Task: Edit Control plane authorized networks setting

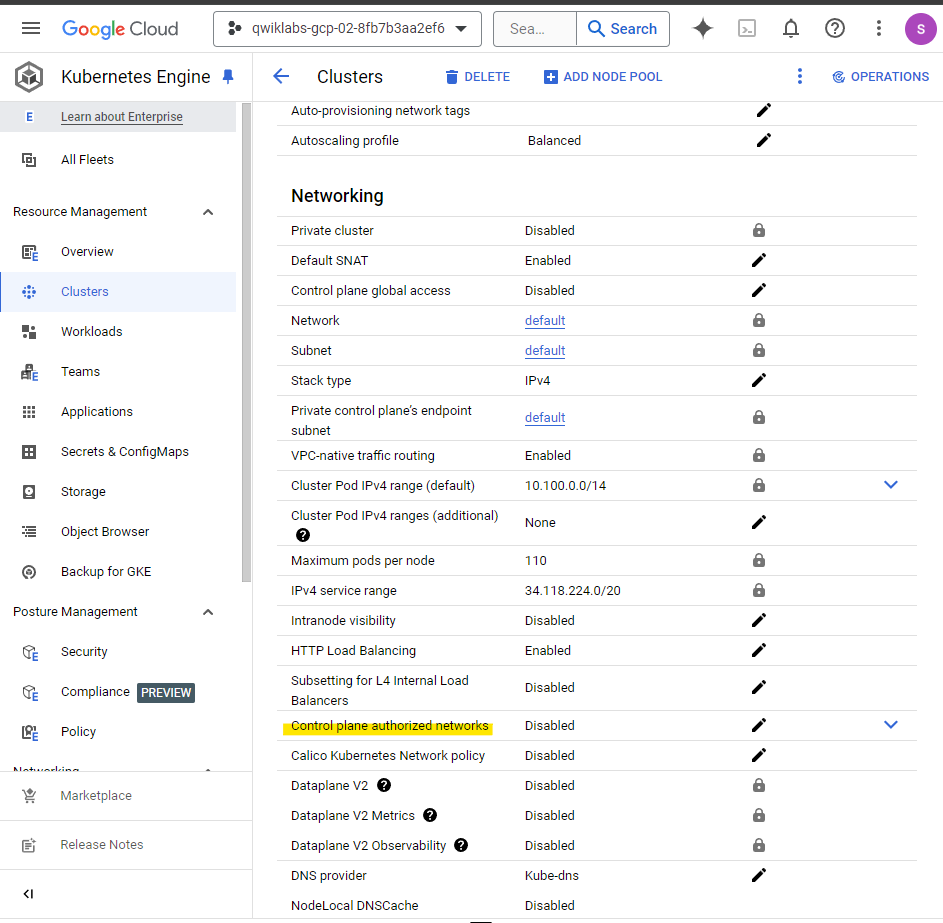Action: 759,726
